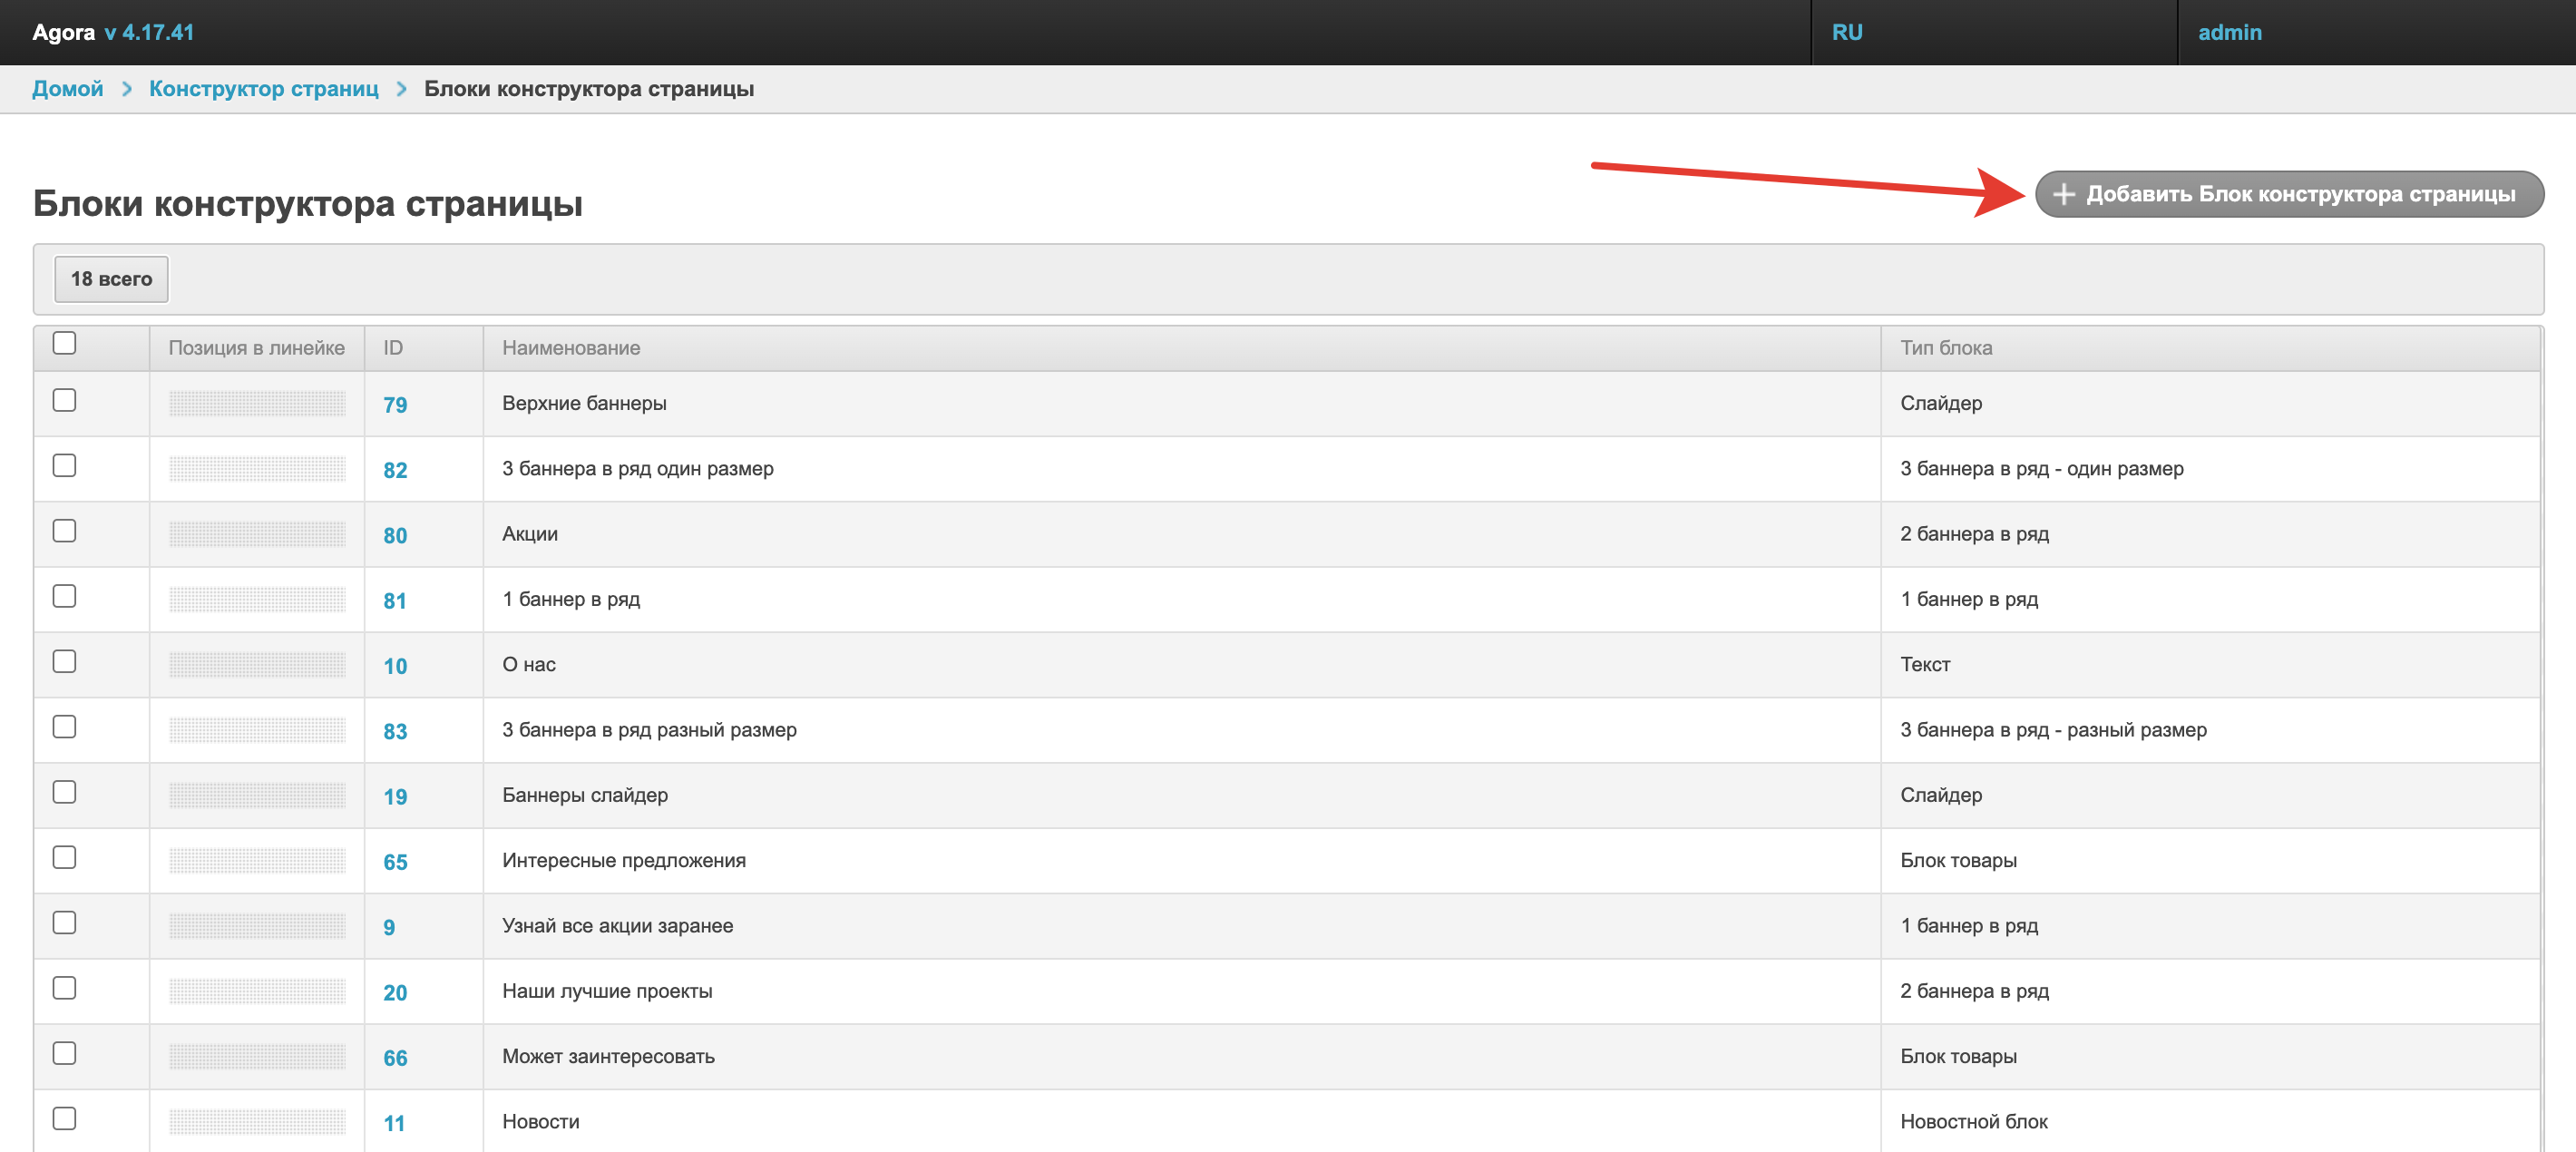
Task: Toggle the select-all checkbox in table header
Action: [65, 343]
